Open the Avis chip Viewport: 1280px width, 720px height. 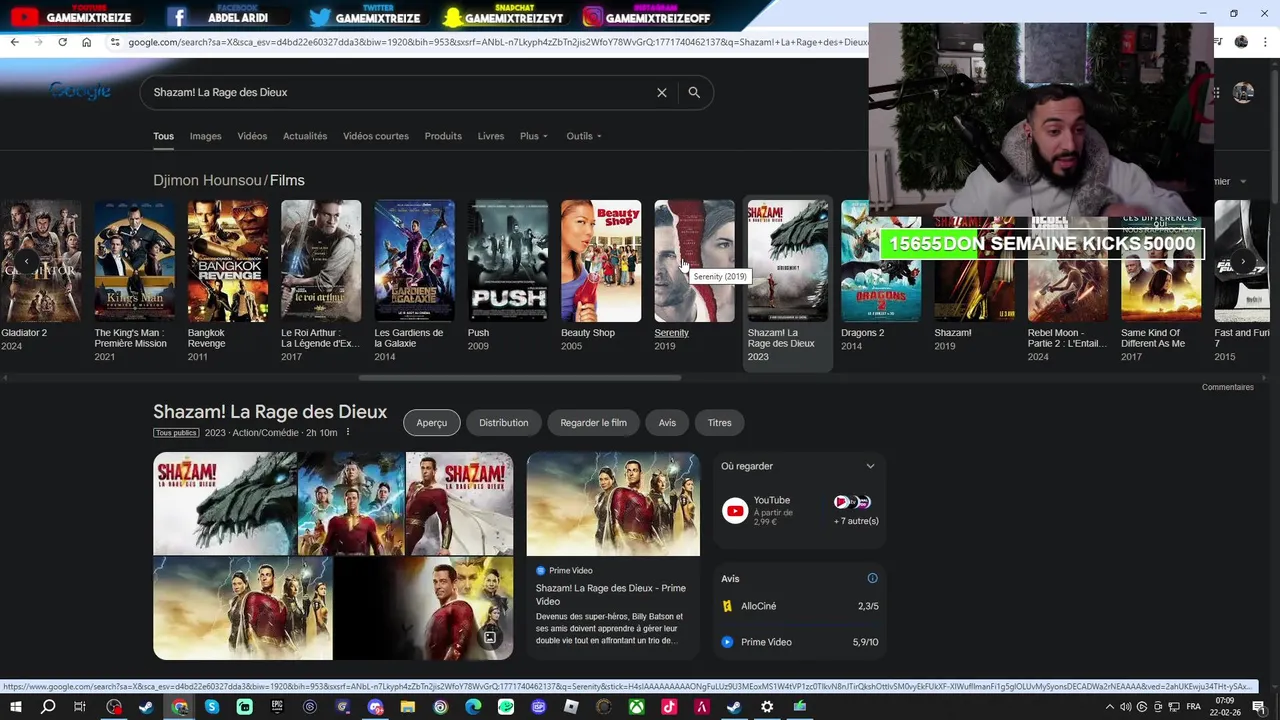[x=667, y=423]
